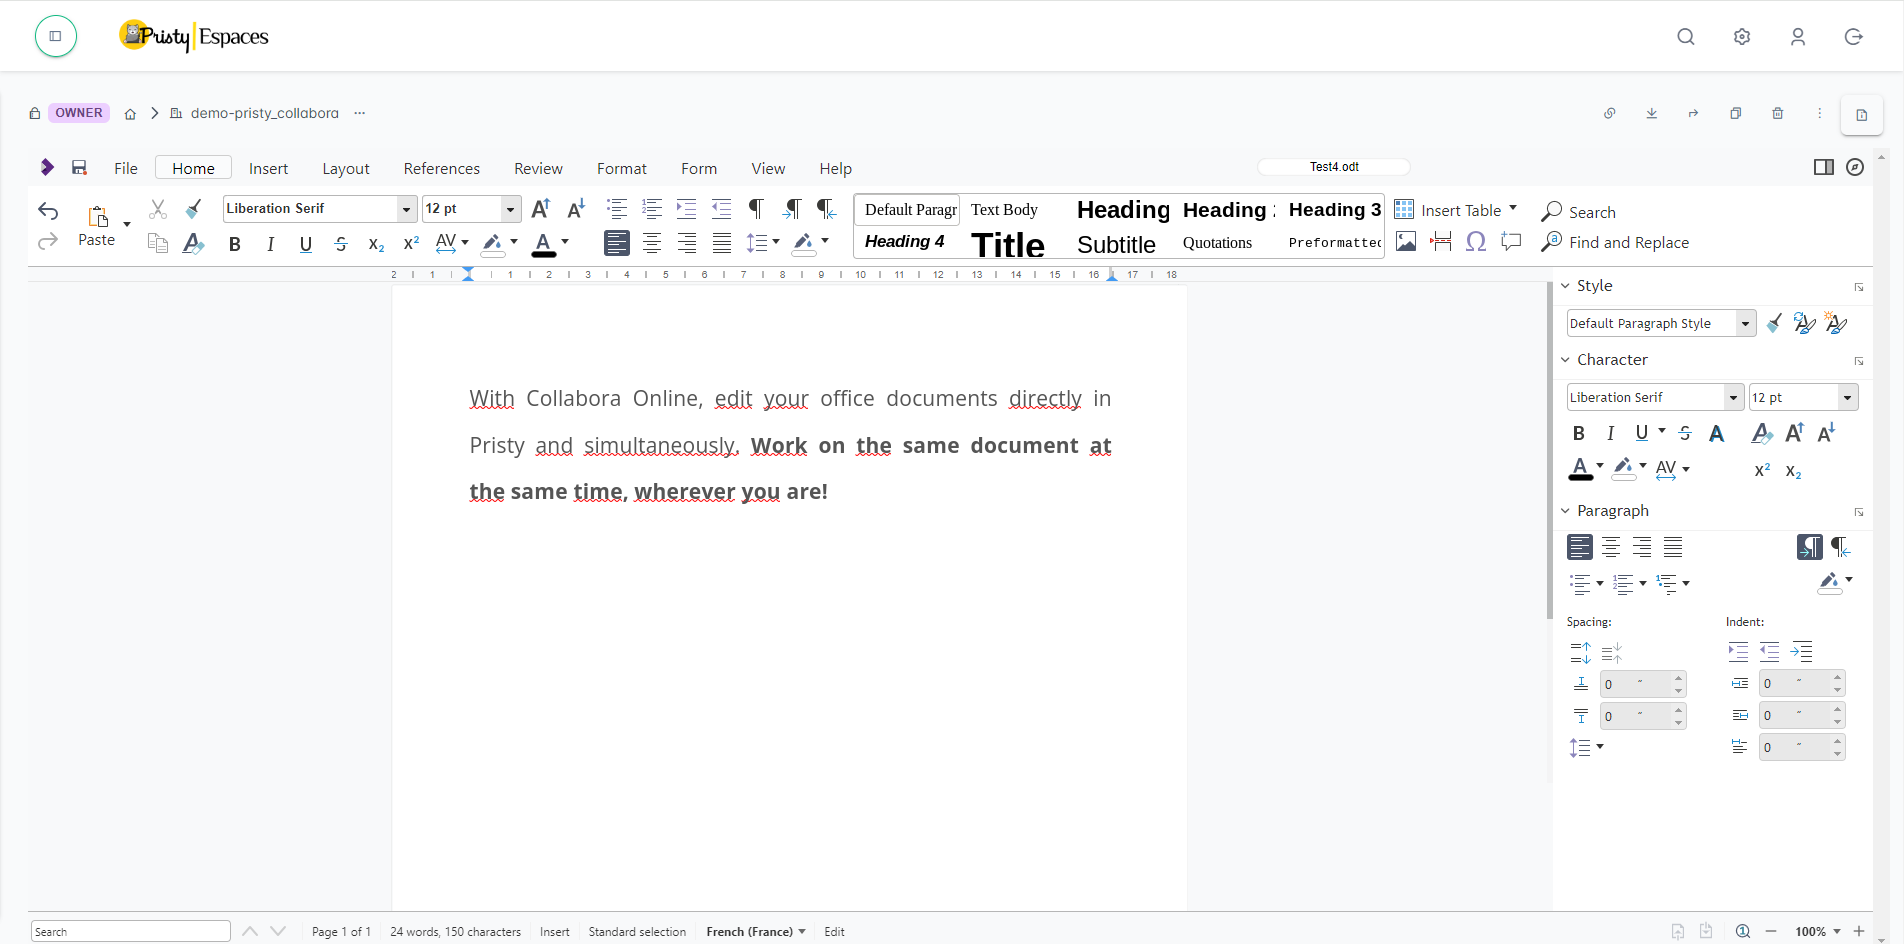
Task: Click the Search field in status bar
Action: (x=130, y=931)
